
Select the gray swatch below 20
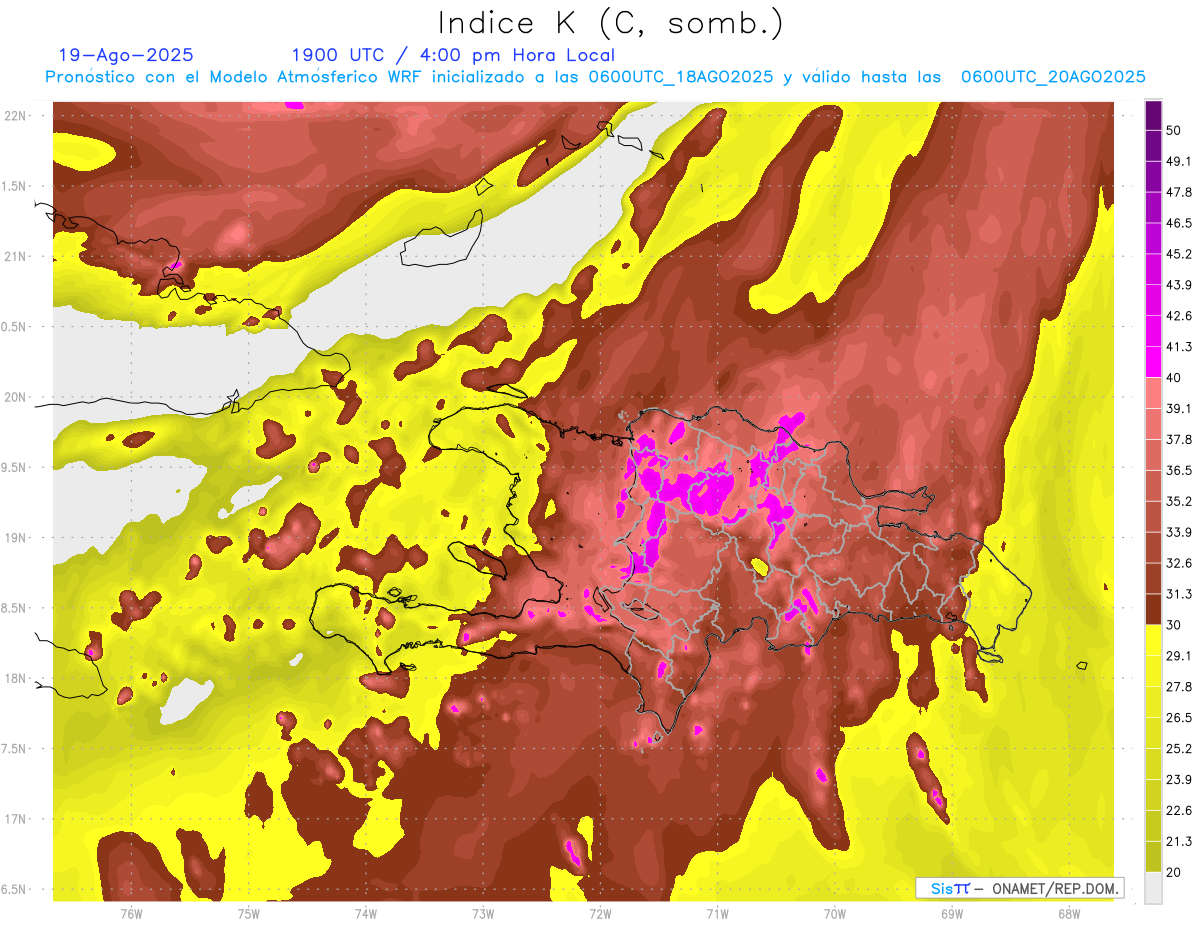1153,888
